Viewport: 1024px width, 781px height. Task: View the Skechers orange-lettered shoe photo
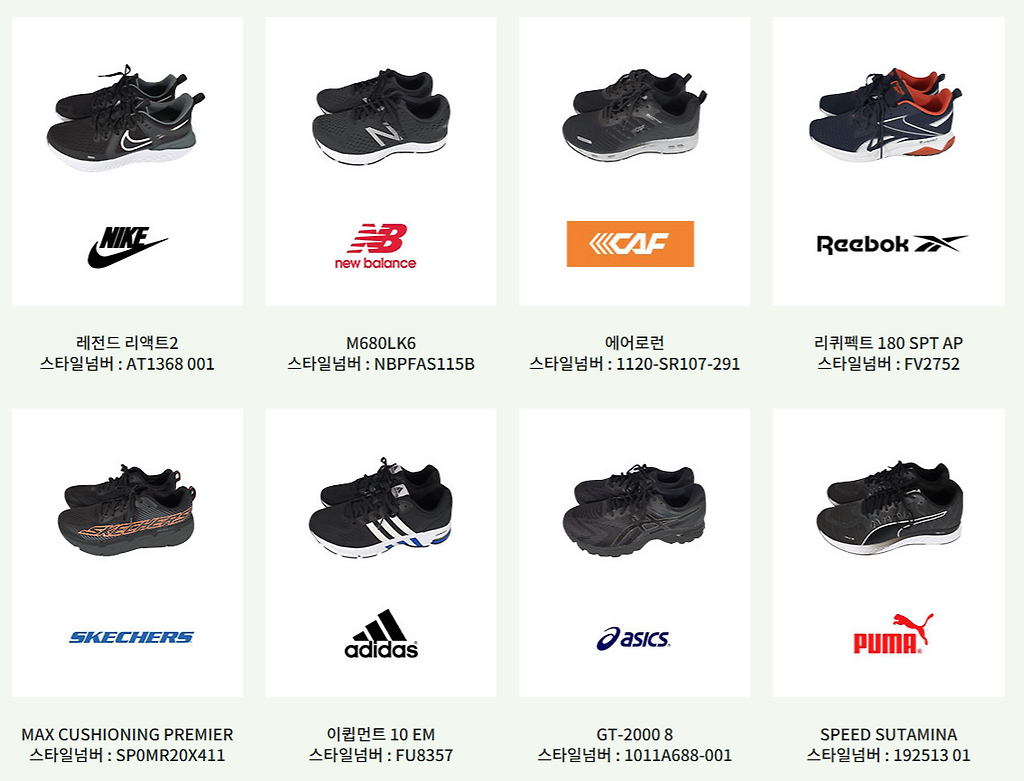pyautogui.click(x=128, y=510)
